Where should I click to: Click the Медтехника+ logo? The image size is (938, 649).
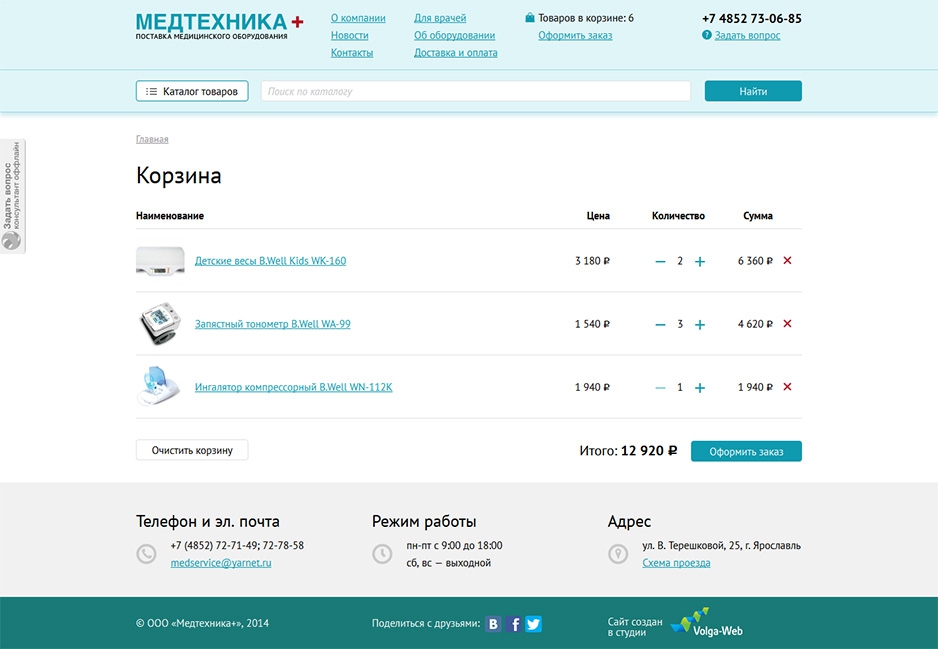tap(220, 26)
